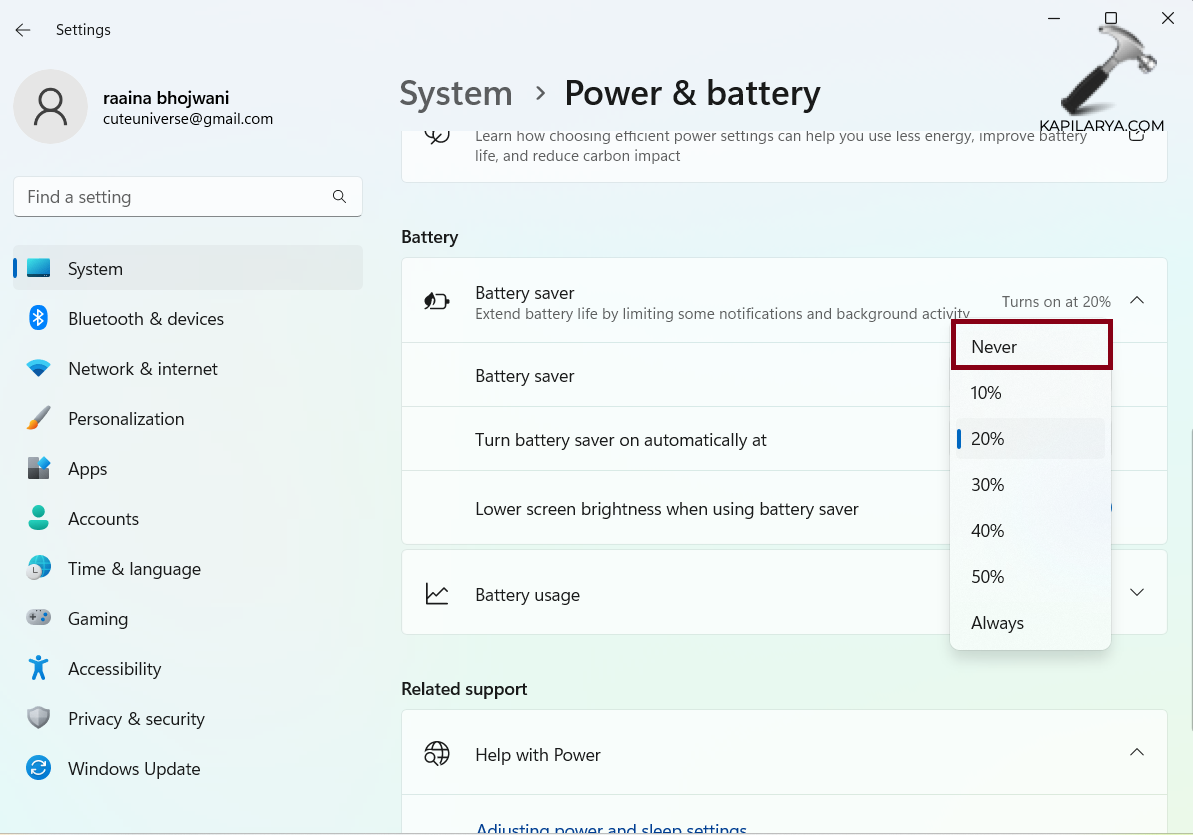Open Privacy & security settings
Image resolution: width=1193 pixels, height=835 pixels.
coord(136,719)
